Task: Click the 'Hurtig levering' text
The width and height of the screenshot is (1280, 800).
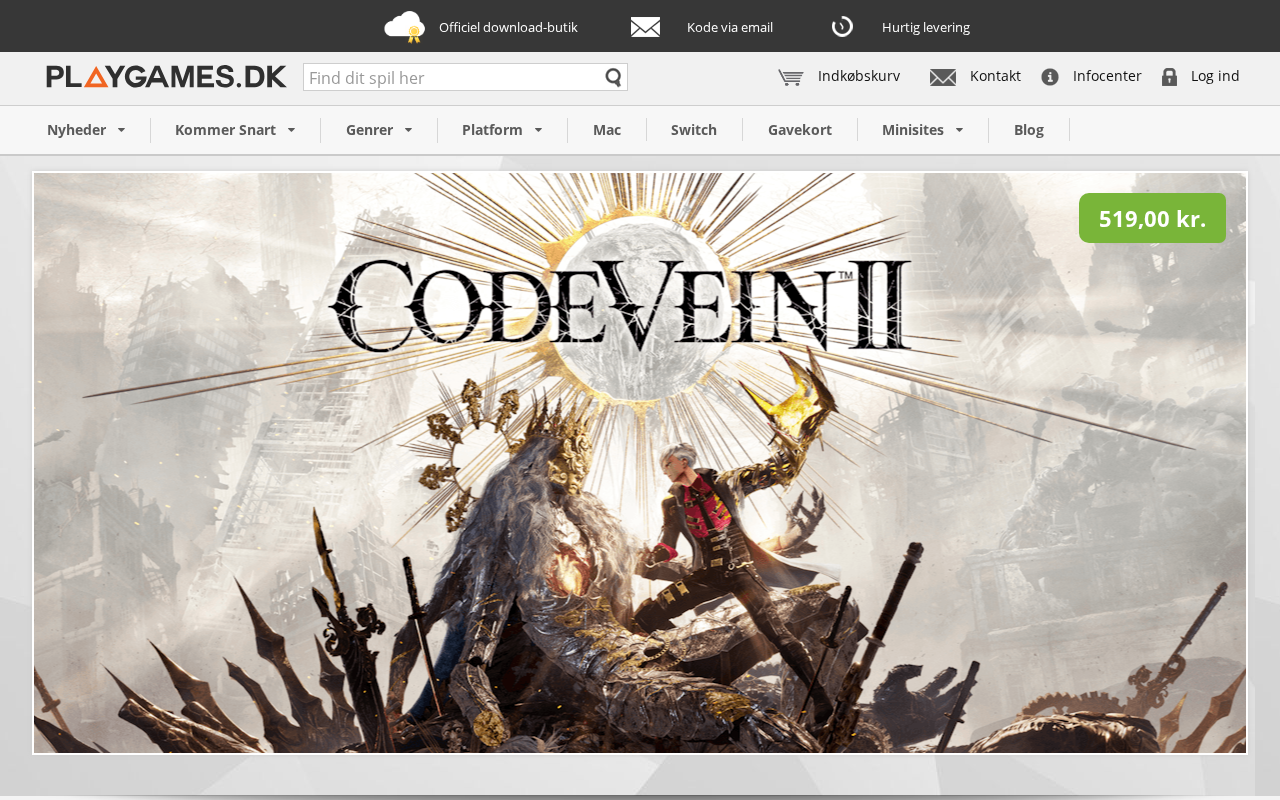Action: 926,27
